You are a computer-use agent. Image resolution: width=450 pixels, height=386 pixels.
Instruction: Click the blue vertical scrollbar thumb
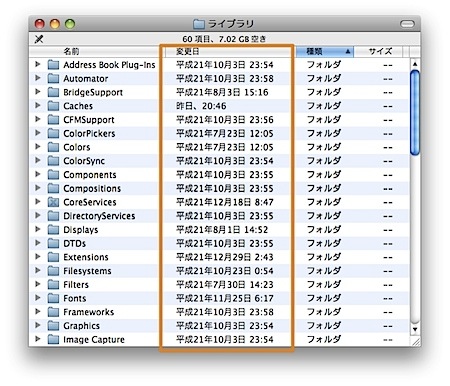(415, 113)
